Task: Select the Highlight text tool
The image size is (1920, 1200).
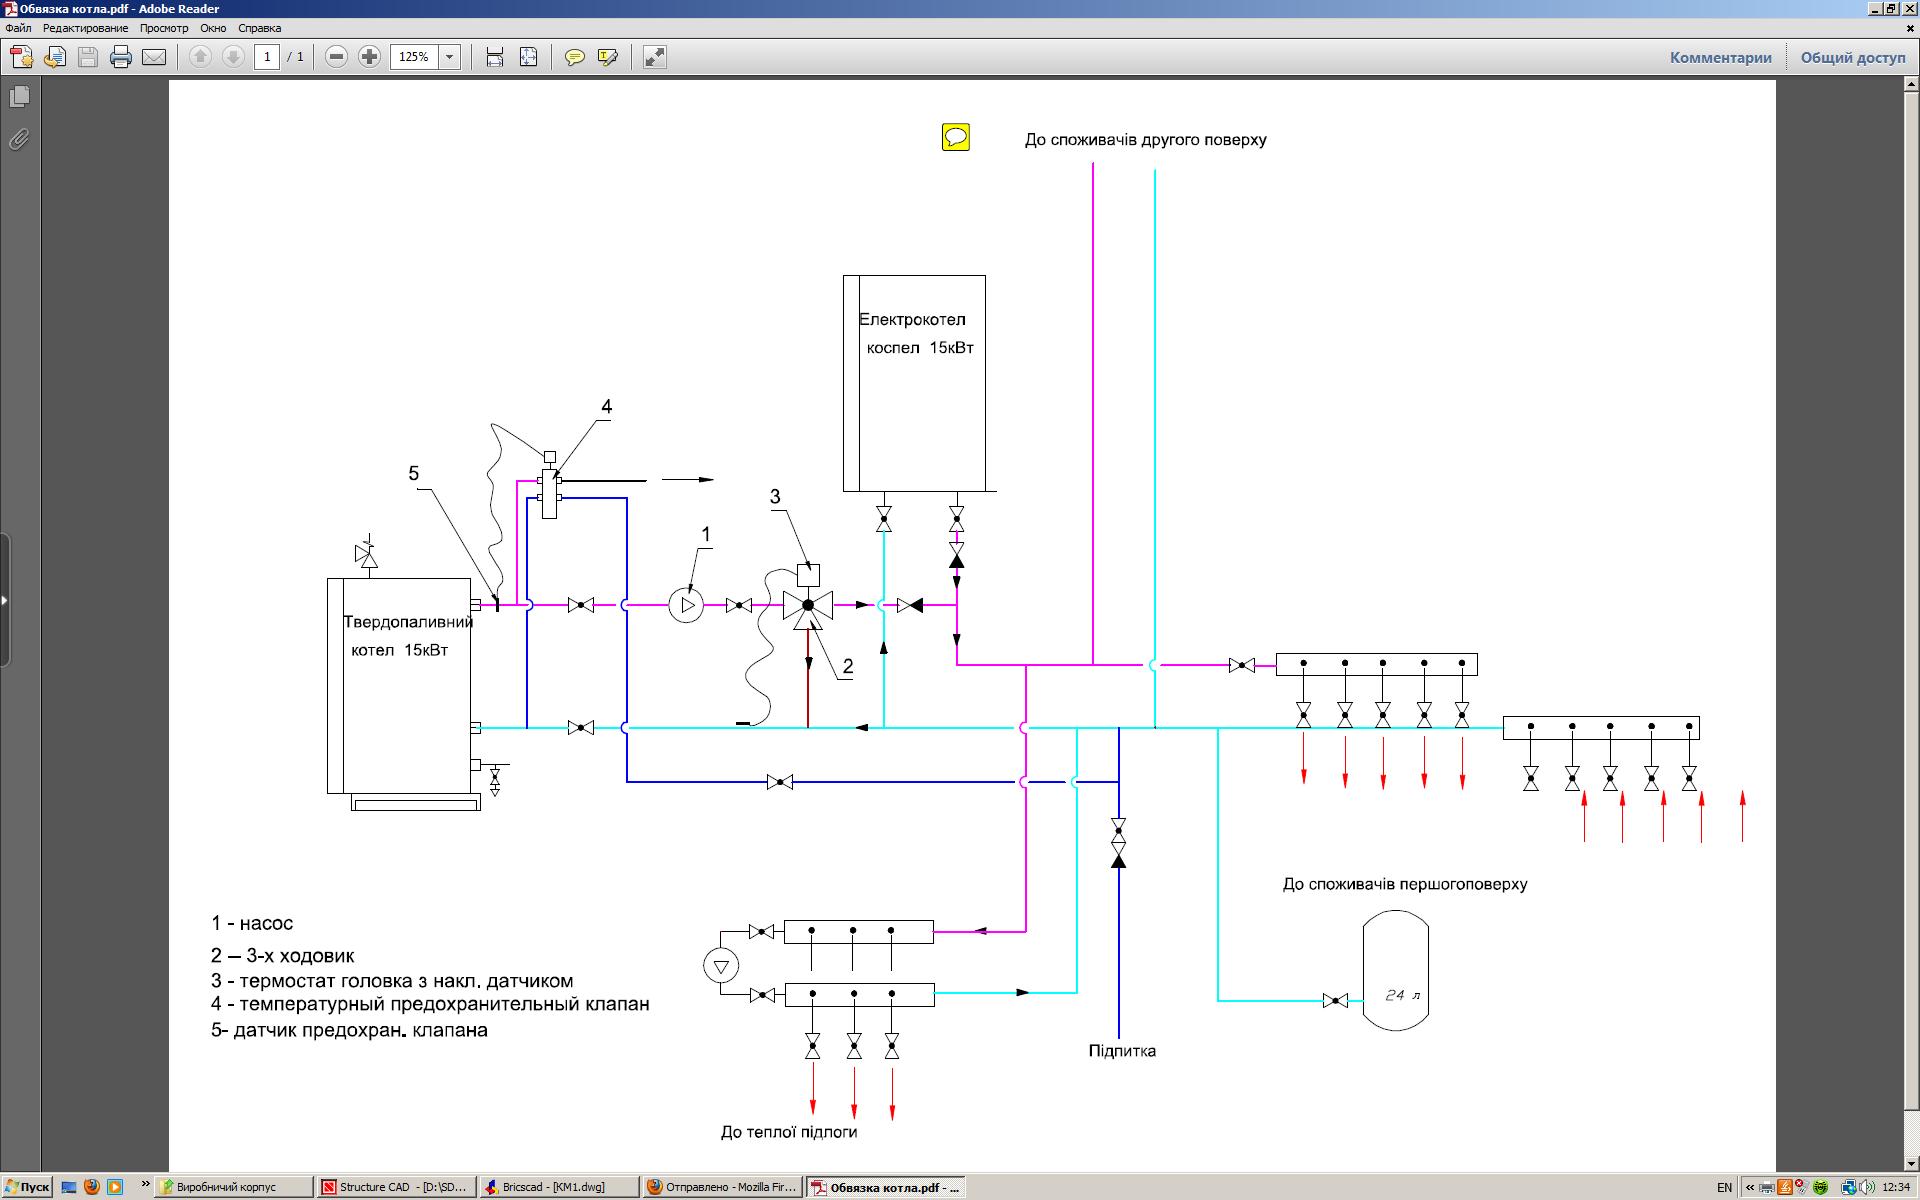Action: [607, 57]
